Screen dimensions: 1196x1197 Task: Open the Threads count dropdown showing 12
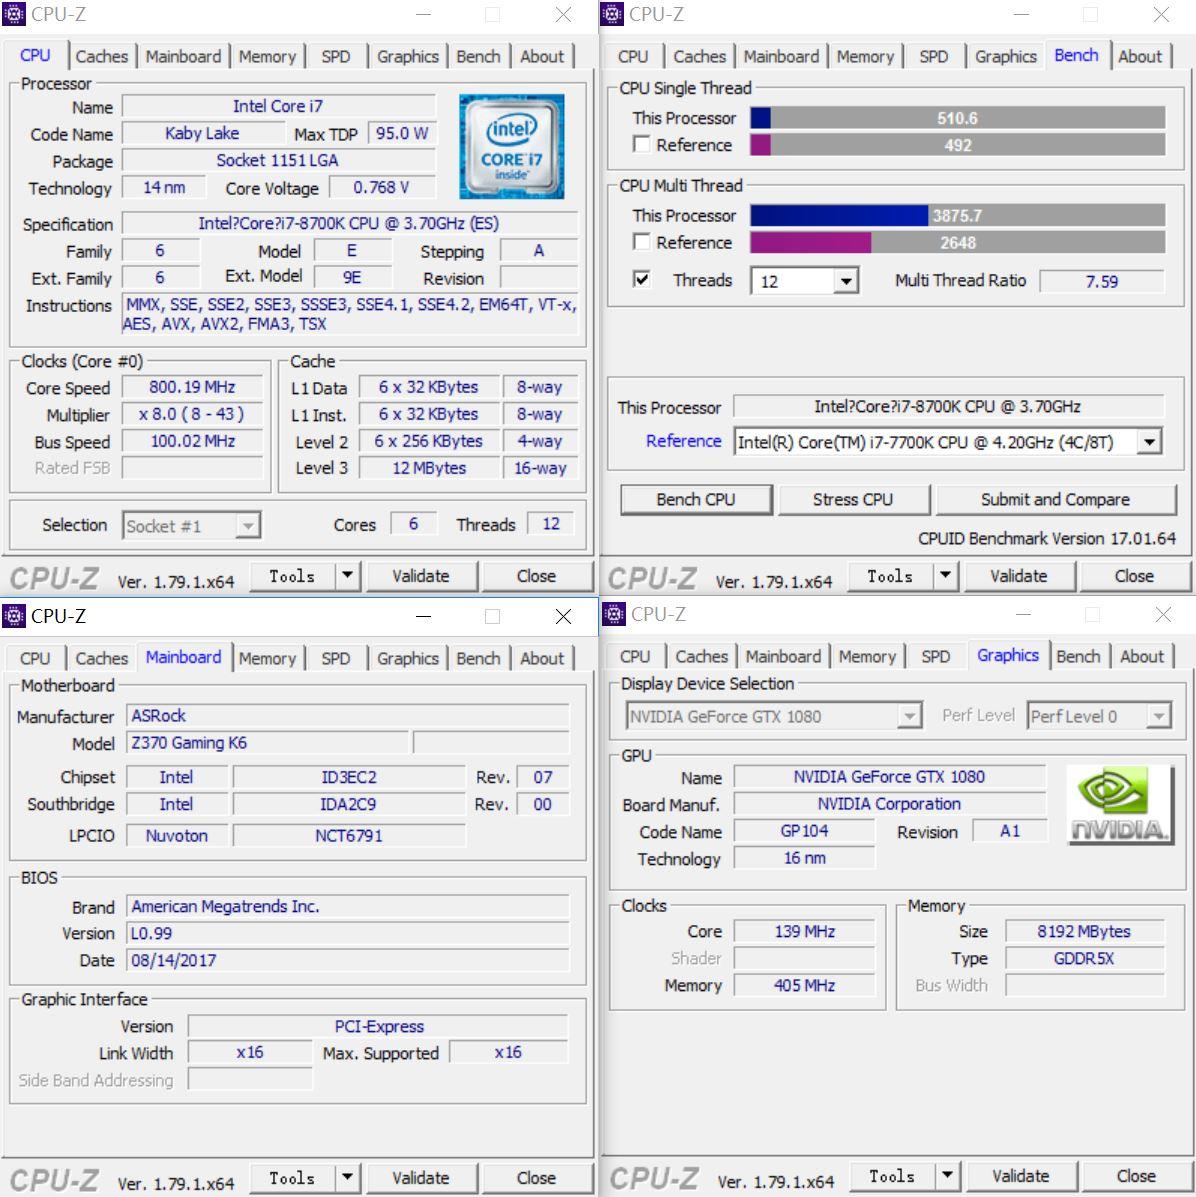click(845, 281)
